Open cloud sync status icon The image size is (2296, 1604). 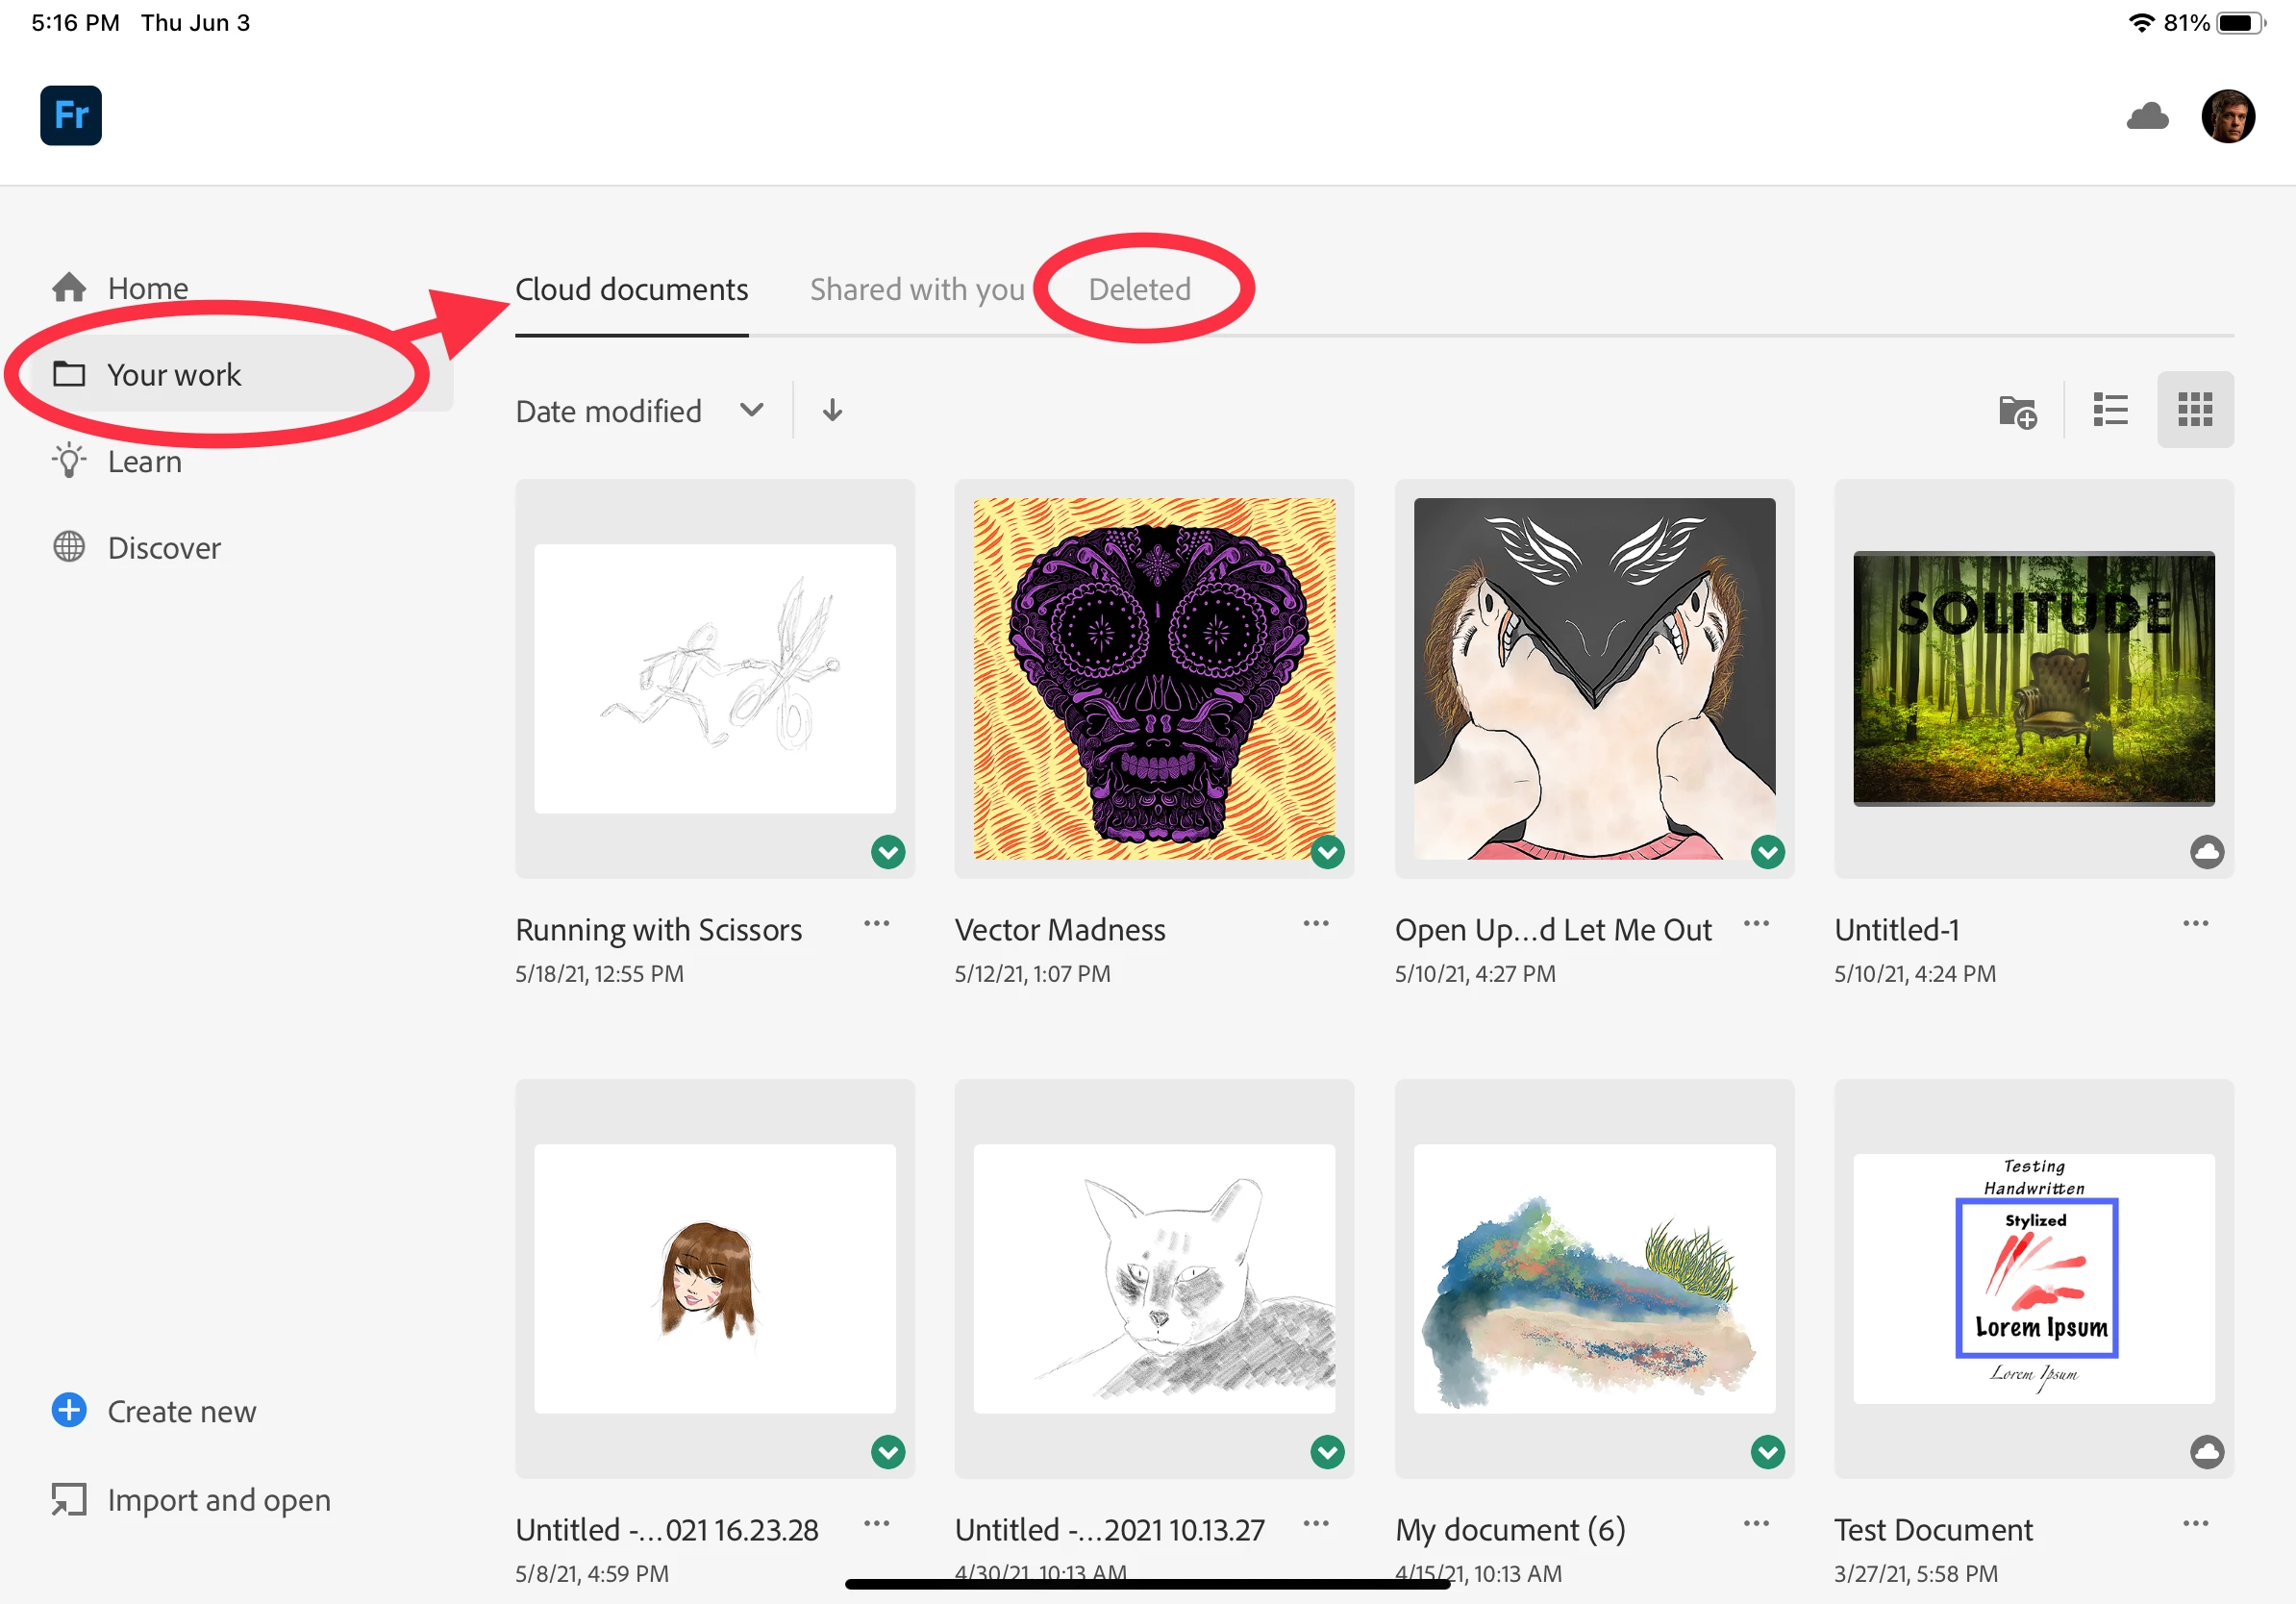point(2147,116)
